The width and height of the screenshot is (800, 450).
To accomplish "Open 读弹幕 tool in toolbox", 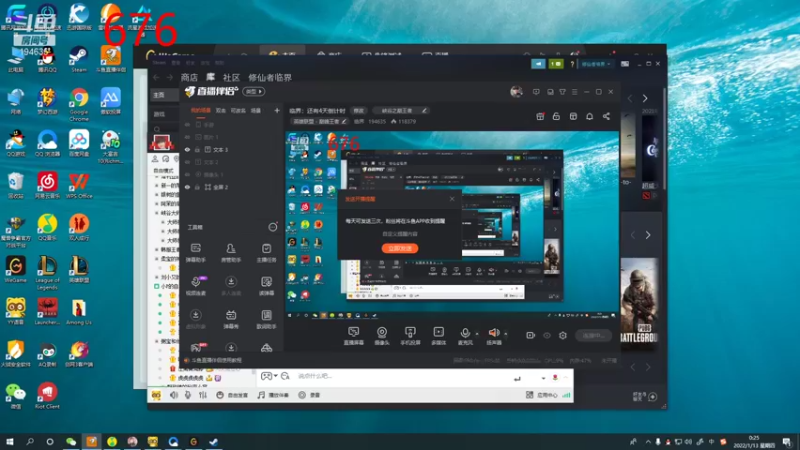I will [x=266, y=286].
